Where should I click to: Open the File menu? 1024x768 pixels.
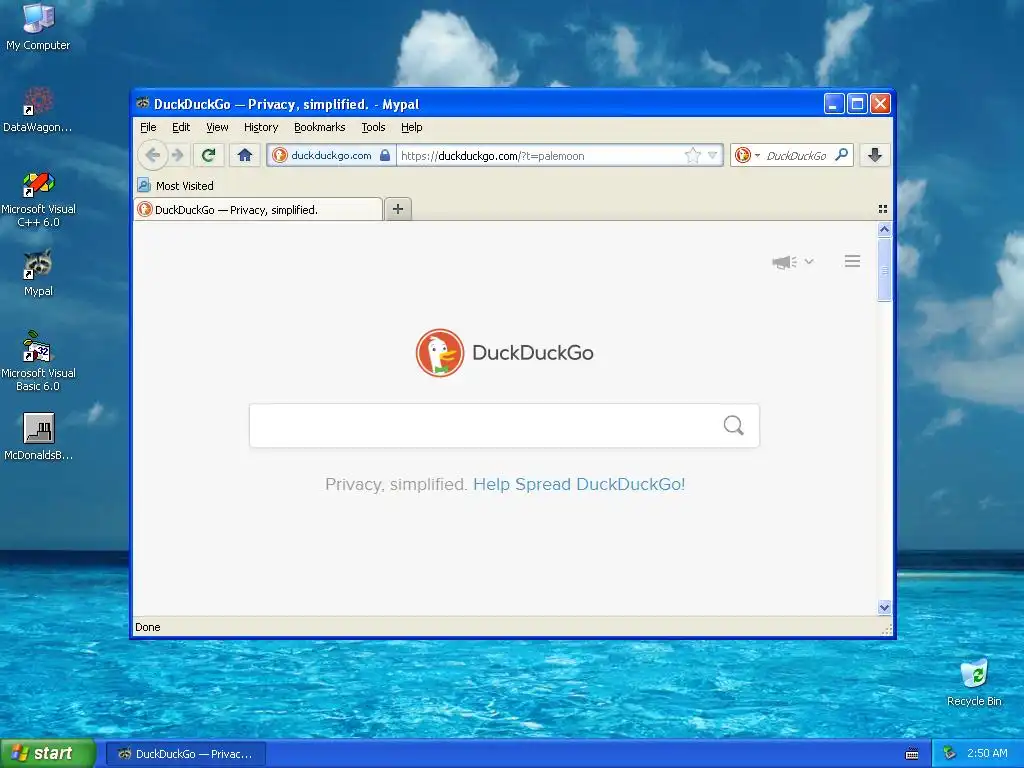pyautogui.click(x=148, y=127)
